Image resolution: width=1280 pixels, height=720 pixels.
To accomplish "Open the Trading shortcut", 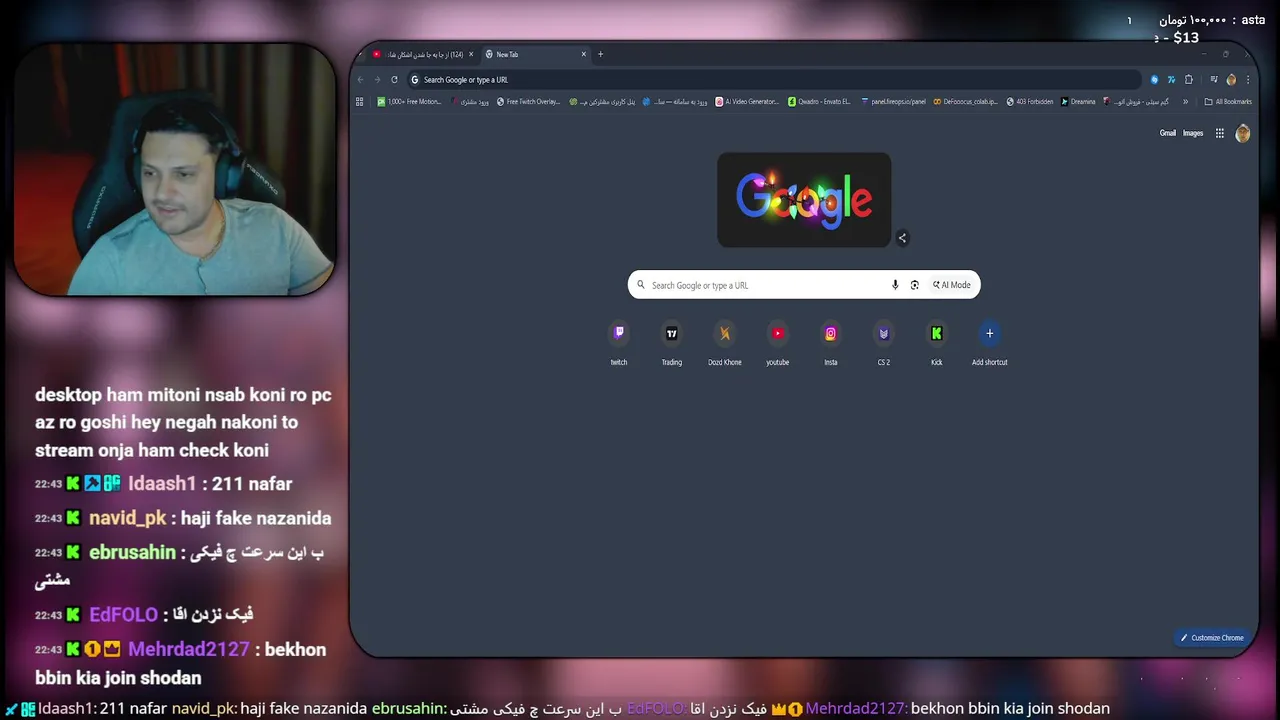I will [672, 342].
